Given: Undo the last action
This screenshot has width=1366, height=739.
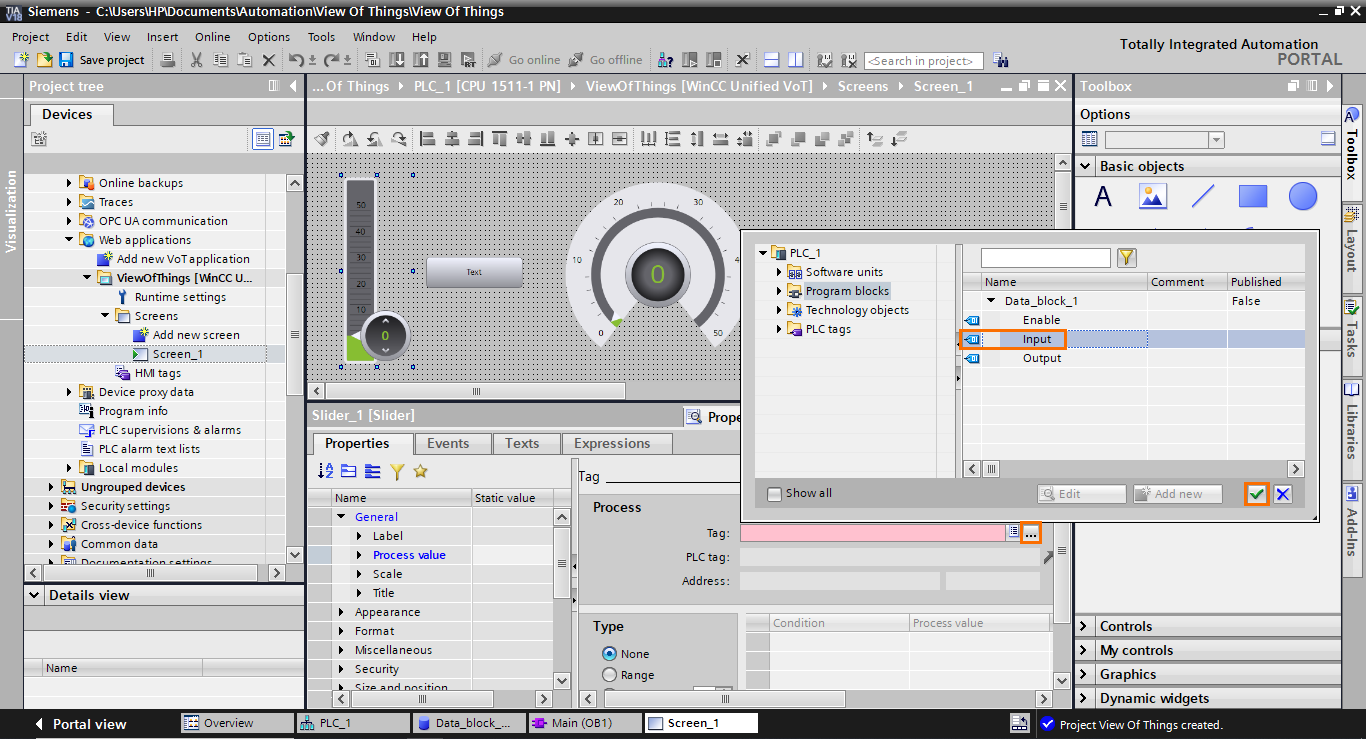Looking at the screenshot, I should coord(296,60).
